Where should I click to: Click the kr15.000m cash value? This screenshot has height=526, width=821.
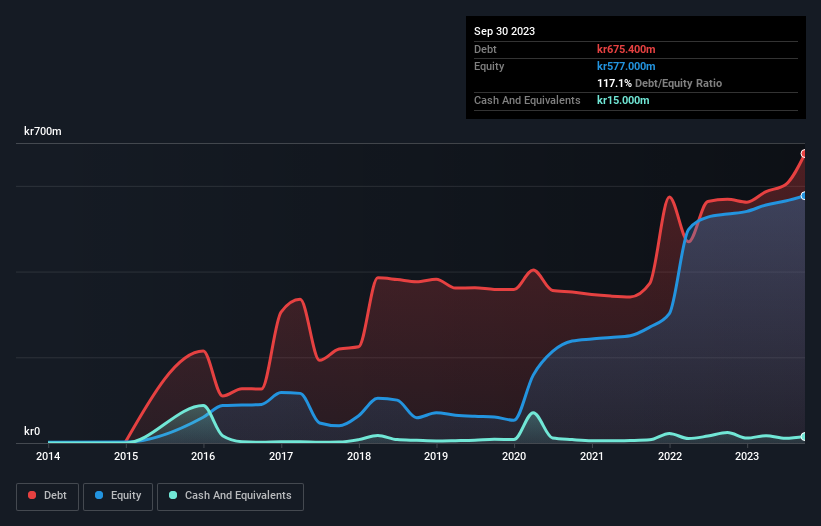(623, 100)
